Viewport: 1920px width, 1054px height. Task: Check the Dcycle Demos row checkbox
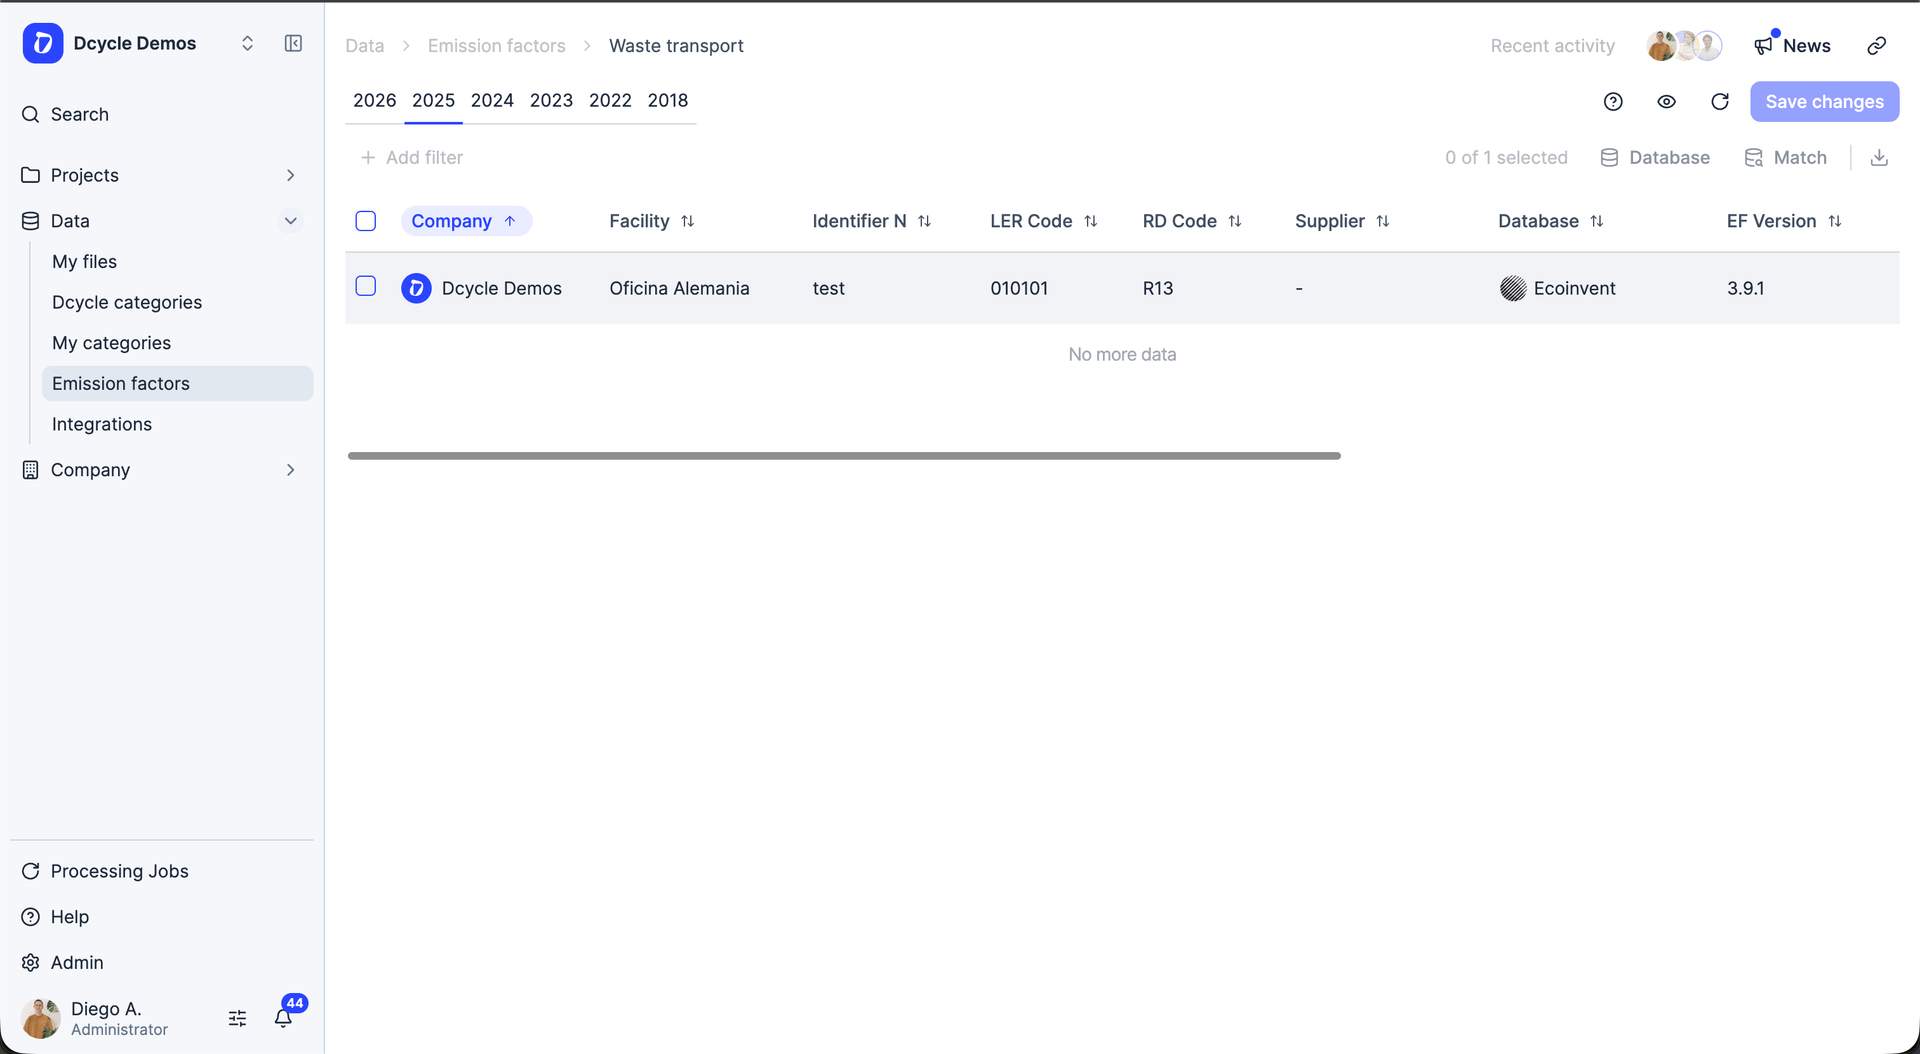[366, 287]
